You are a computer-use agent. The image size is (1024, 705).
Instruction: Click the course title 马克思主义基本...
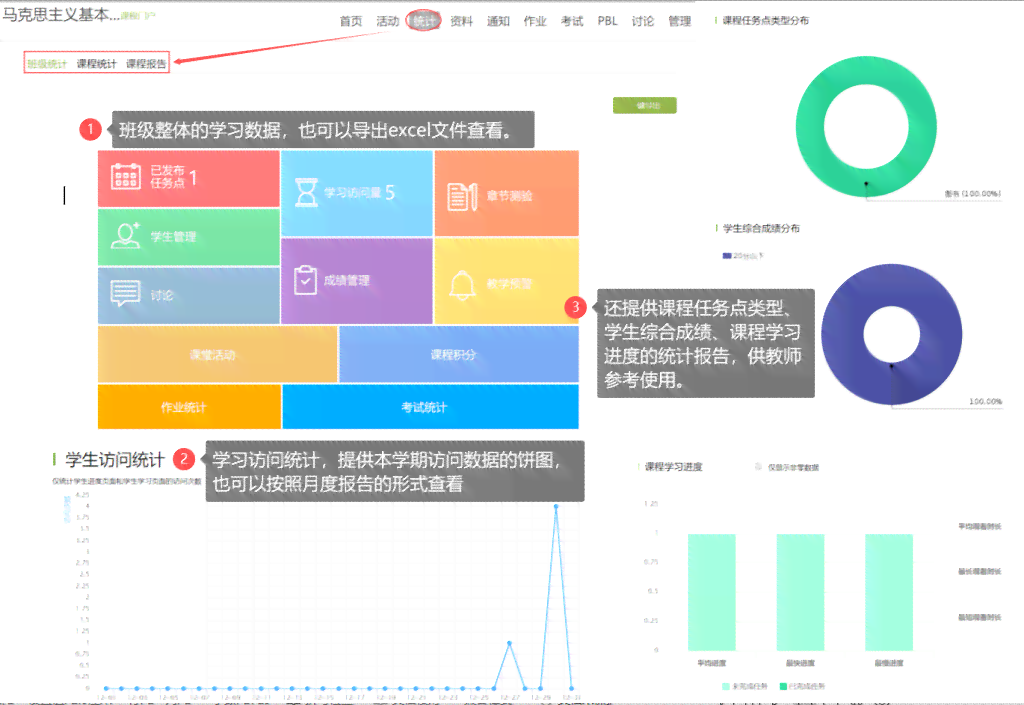[61, 14]
